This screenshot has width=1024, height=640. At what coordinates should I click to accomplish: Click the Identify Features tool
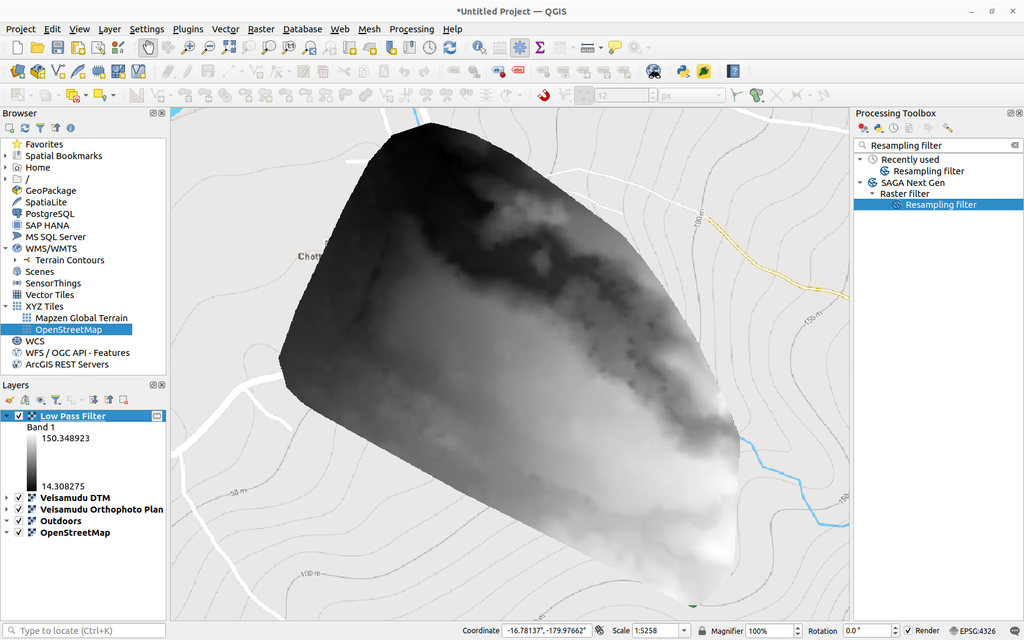[477, 47]
